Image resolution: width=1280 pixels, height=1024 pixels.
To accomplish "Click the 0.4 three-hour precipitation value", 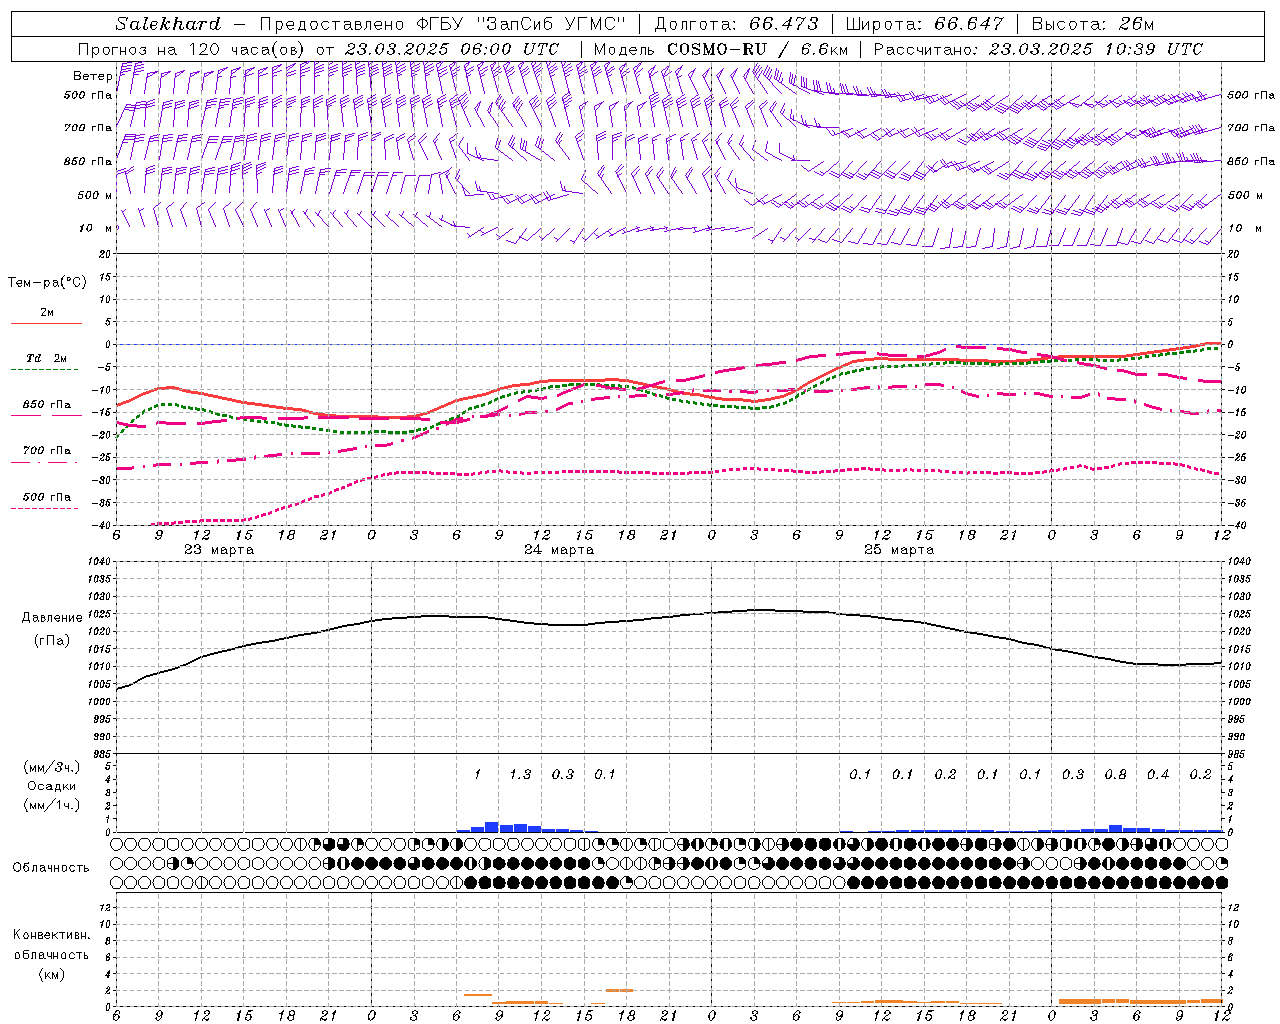I will click(1158, 774).
